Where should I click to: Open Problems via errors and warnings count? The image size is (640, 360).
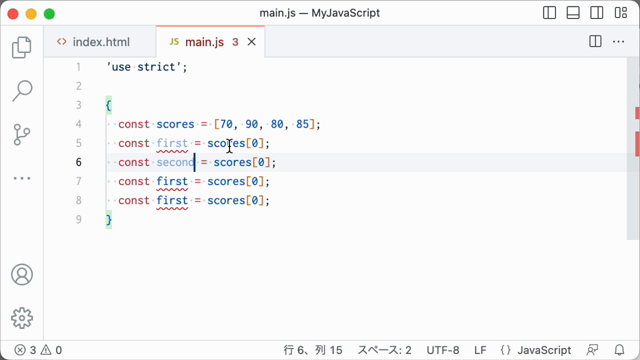(38, 350)
